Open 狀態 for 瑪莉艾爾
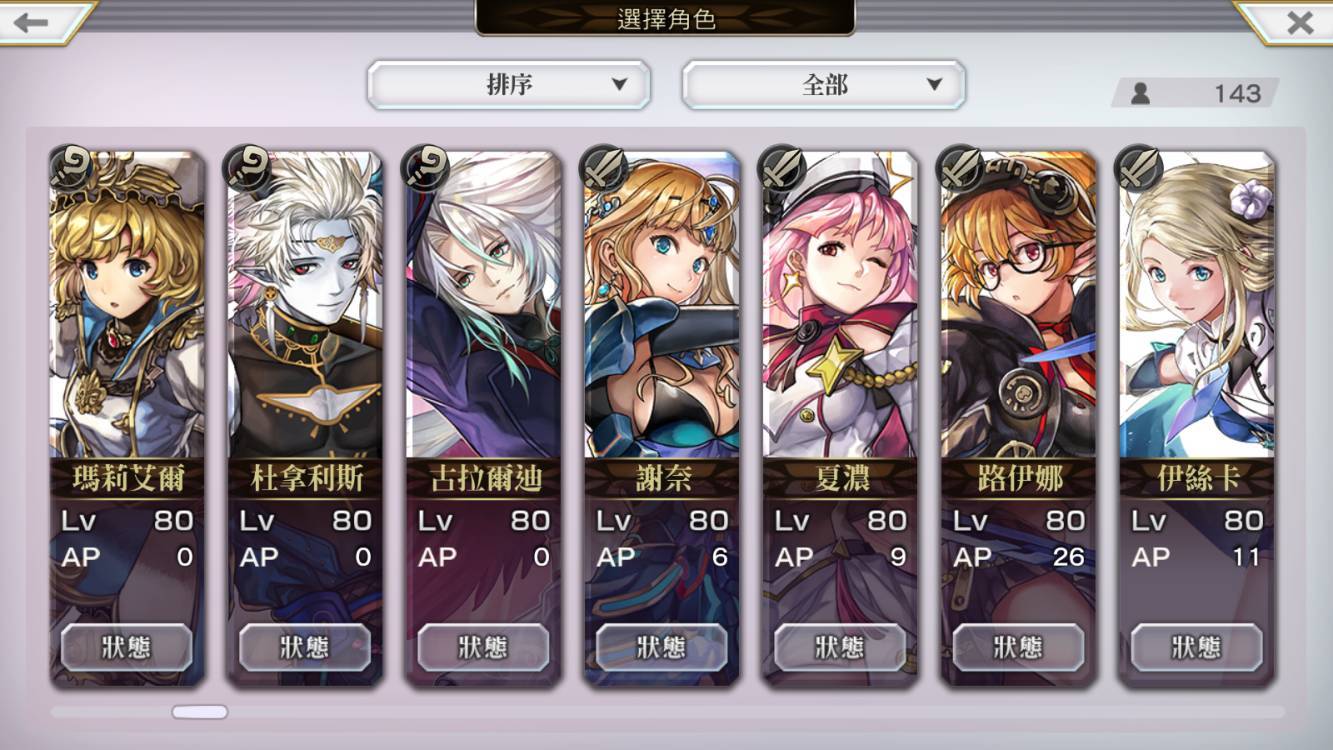The height and width of the screenshot is (750, 1333). point(127,647)
